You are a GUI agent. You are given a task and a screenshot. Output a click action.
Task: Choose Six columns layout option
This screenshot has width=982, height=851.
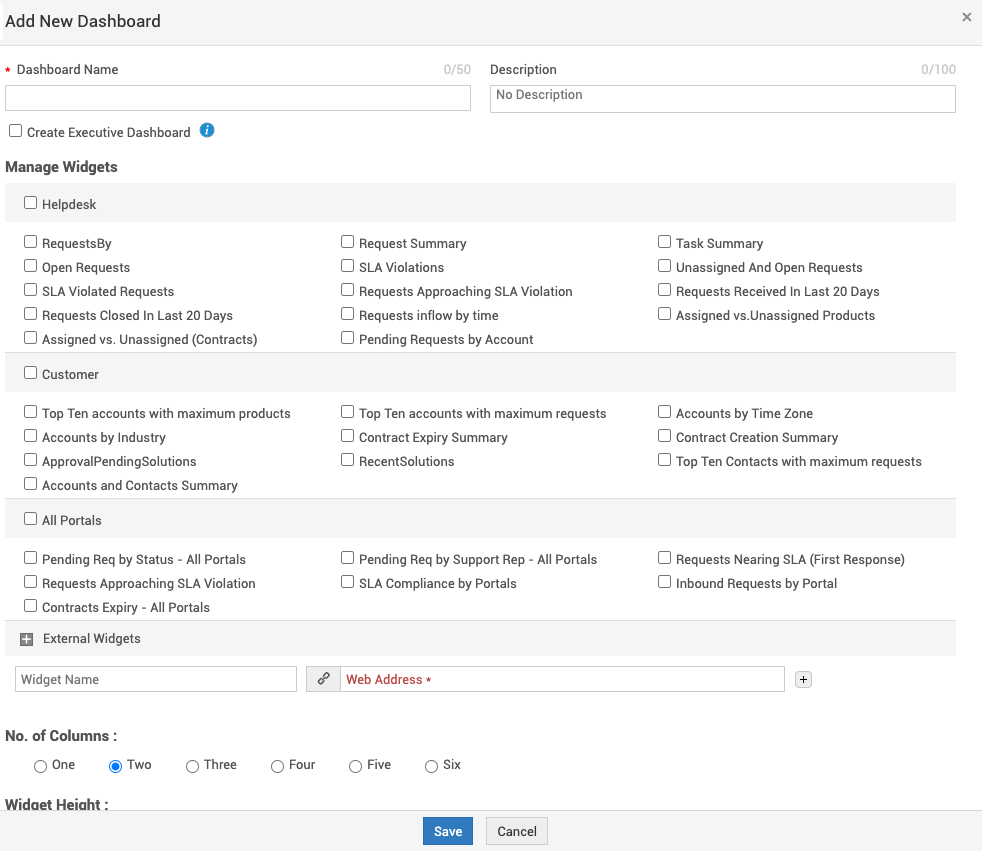[x=431, y=766]
